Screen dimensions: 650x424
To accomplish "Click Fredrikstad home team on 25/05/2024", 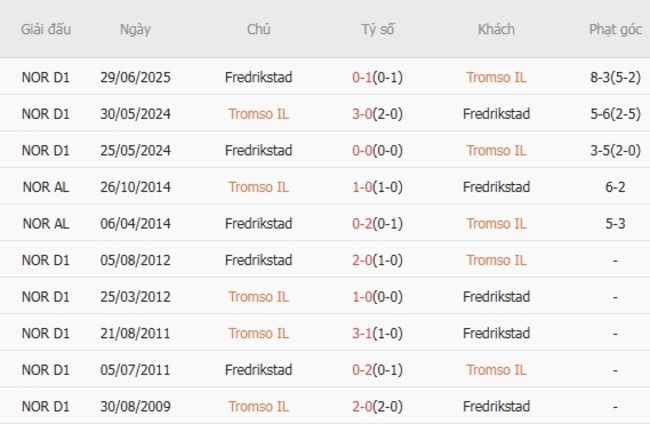I will tap(258, 150).
